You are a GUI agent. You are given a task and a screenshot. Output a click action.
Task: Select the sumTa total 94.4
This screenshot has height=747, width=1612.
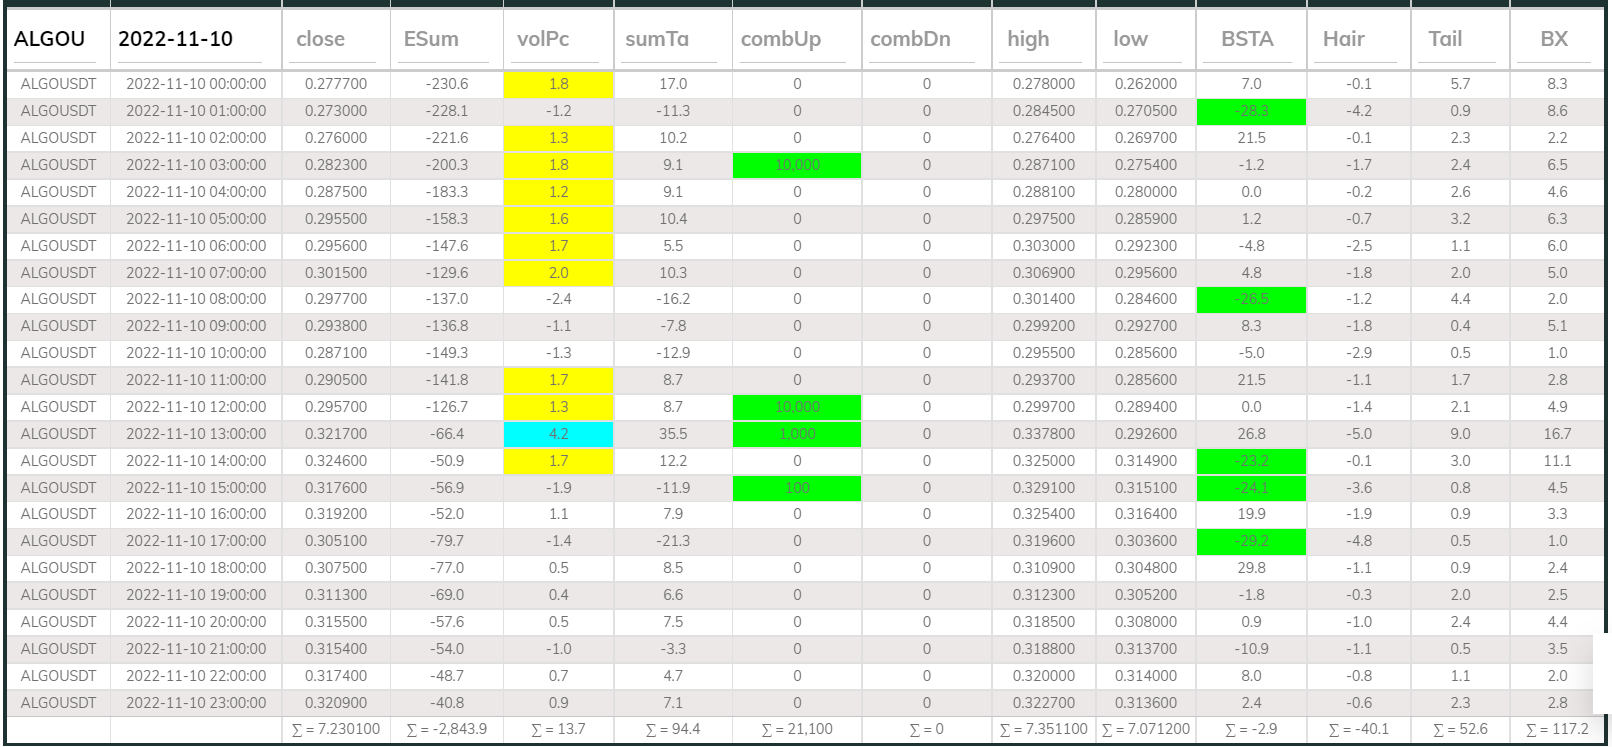tap(673, 729)
